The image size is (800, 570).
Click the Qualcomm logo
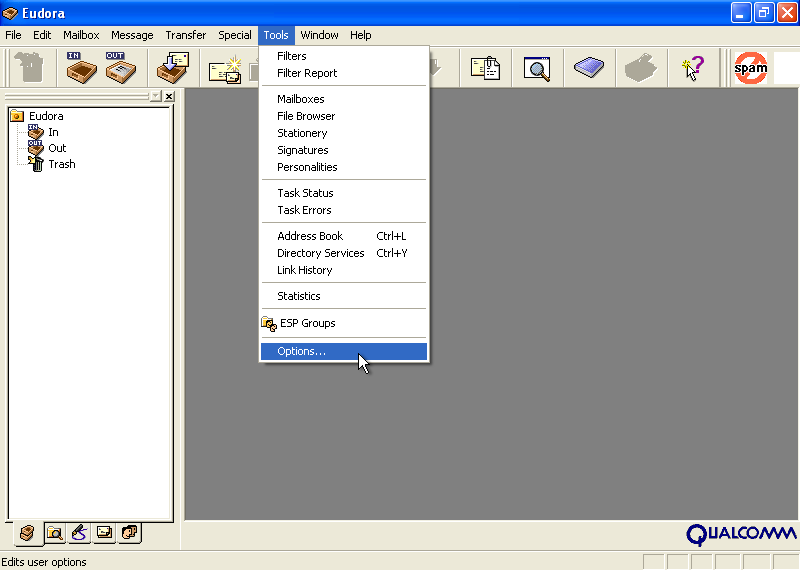(x=741, y=534)
